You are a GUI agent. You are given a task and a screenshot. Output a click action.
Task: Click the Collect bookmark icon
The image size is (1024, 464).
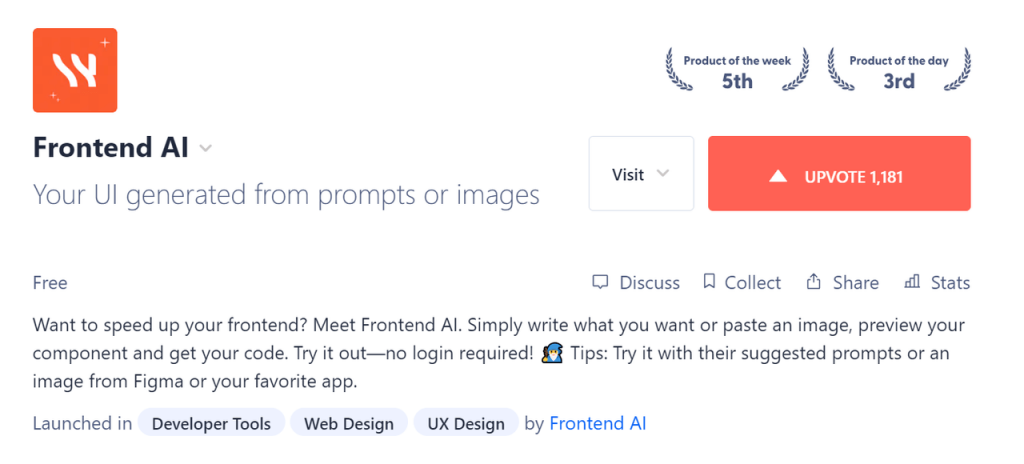click(709, 282)
